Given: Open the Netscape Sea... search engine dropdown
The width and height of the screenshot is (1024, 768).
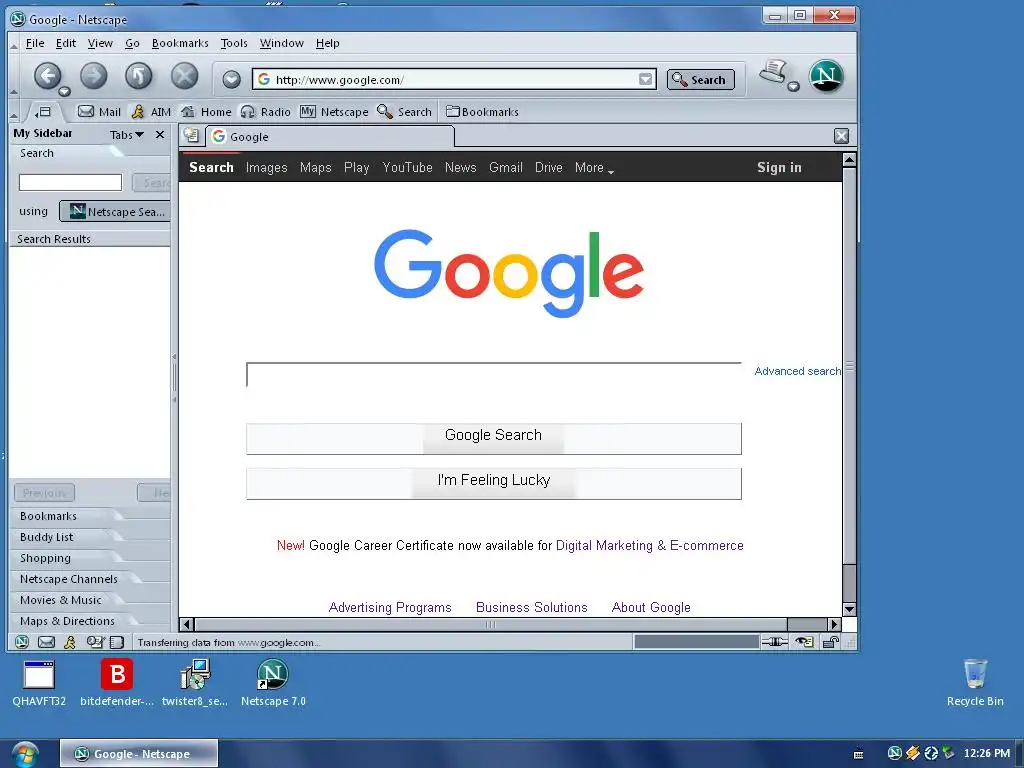Looking at the screenshot, I should click(x=115, y=212).
